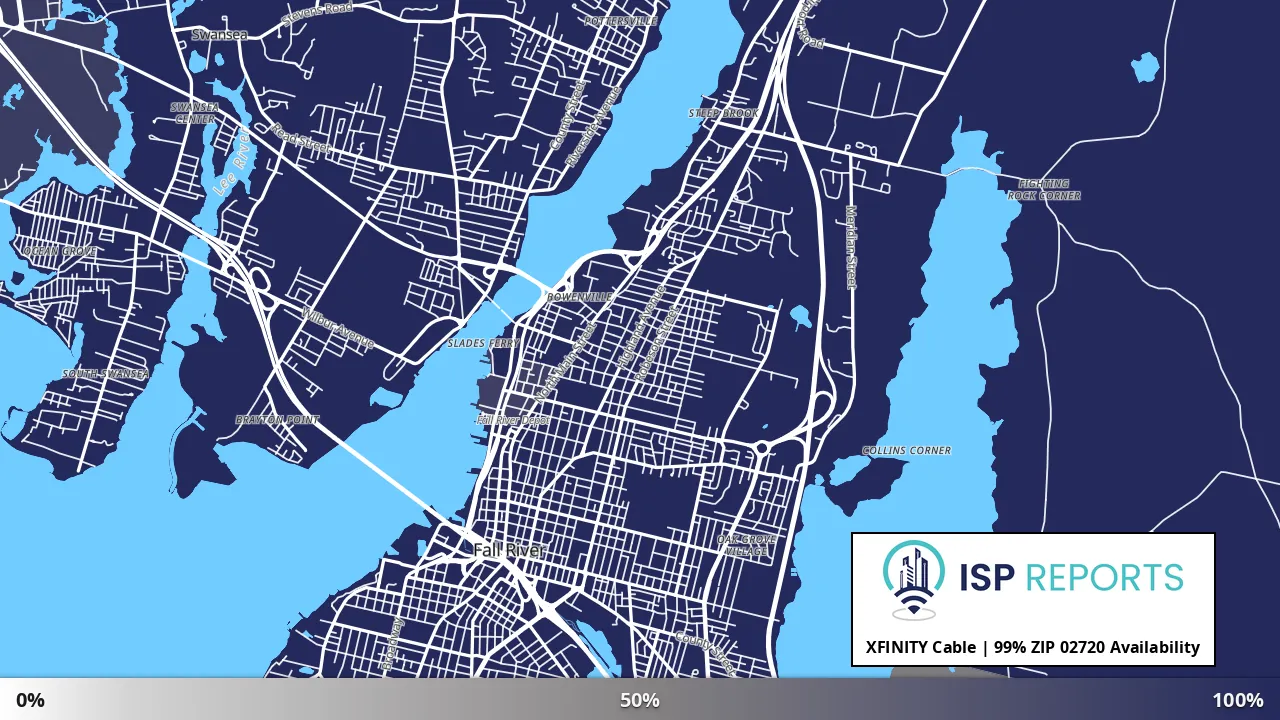This screenshot has height=720, width=1280.
Task: Click the BOWENVILLE map label
Action: coord(579,298)
